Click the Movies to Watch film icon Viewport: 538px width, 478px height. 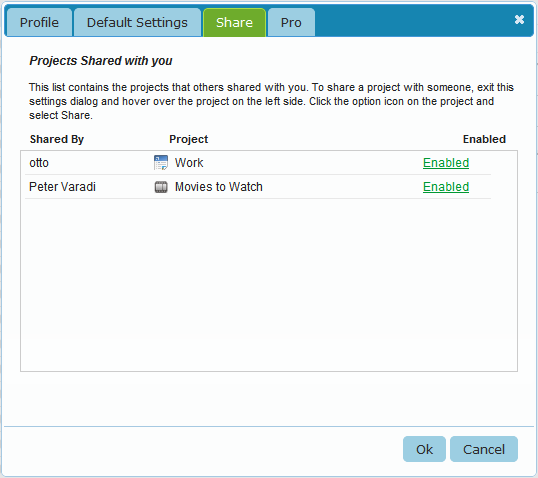click(x=161, y=187)
